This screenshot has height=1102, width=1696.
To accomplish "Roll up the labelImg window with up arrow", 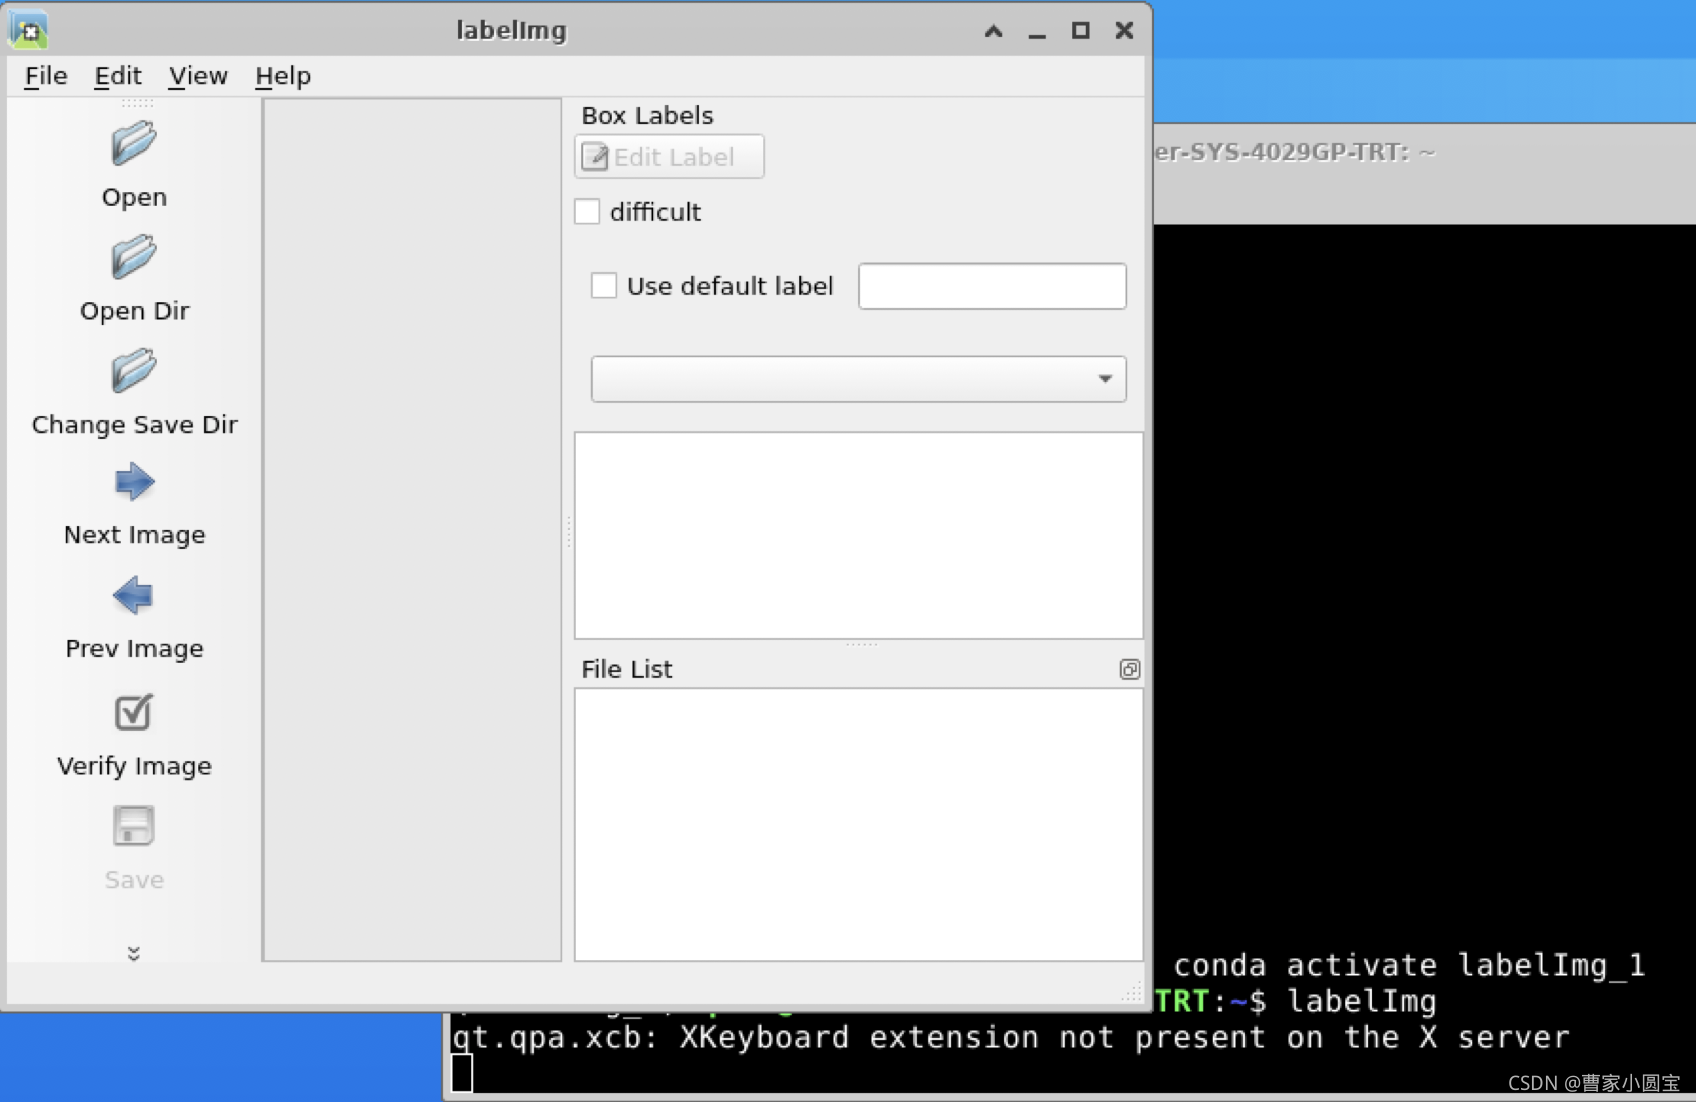I will pyautogui.click(x=993, y=31).
